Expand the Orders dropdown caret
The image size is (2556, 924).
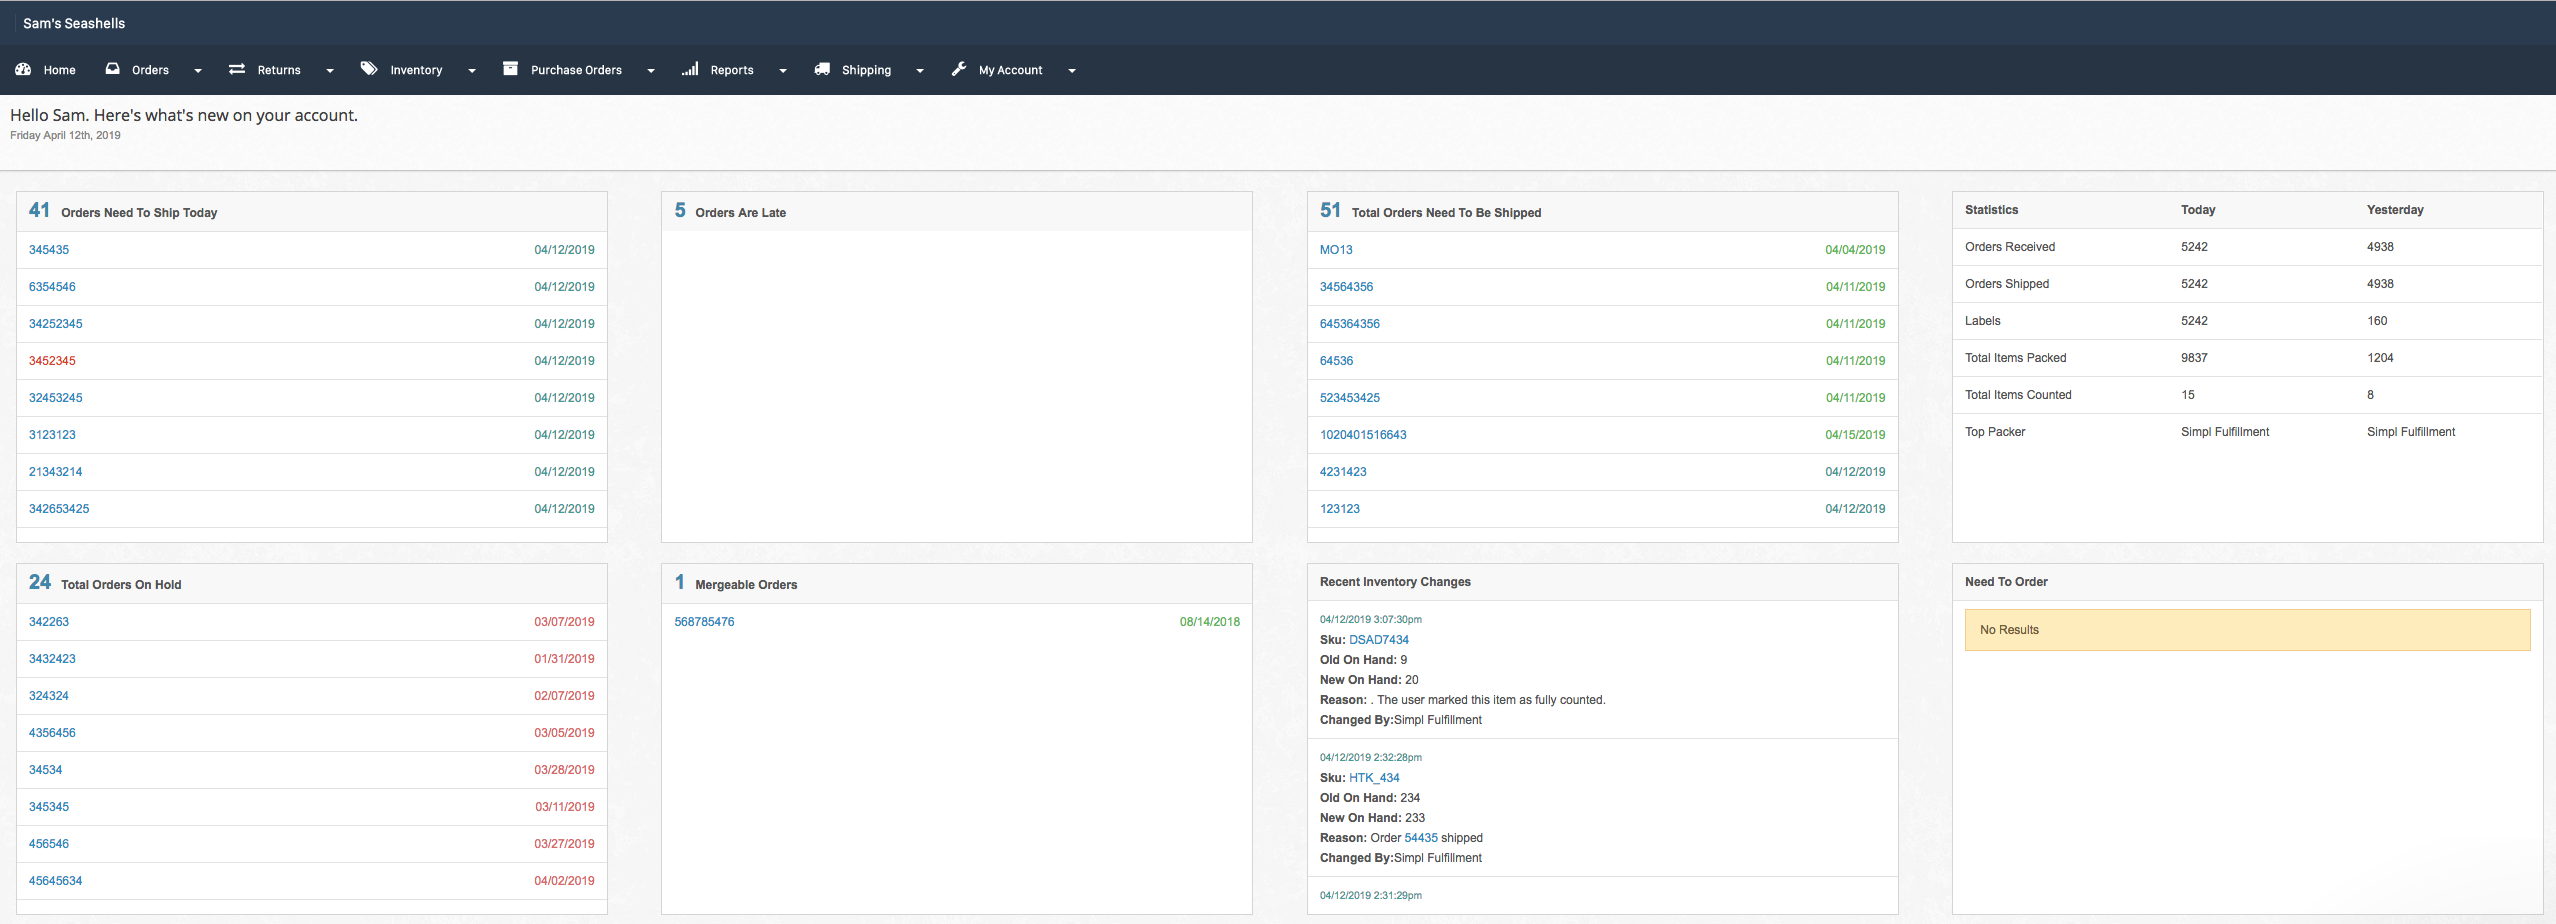tap(198, 71)
